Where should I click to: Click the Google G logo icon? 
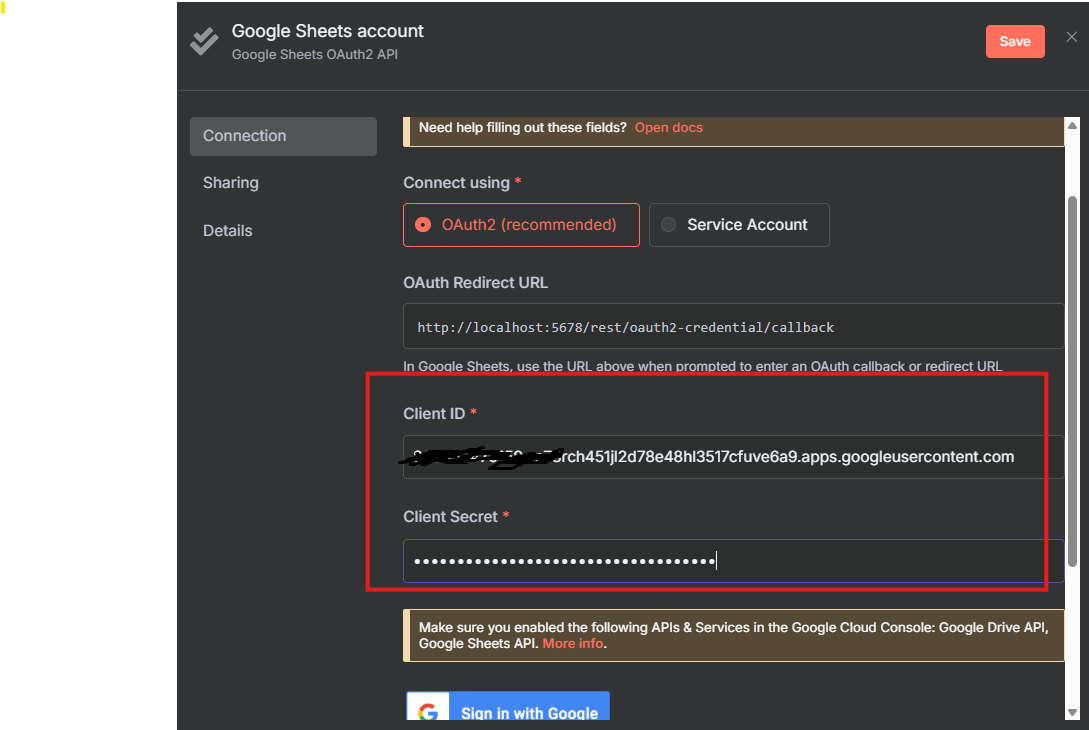(x=428, y=711)
